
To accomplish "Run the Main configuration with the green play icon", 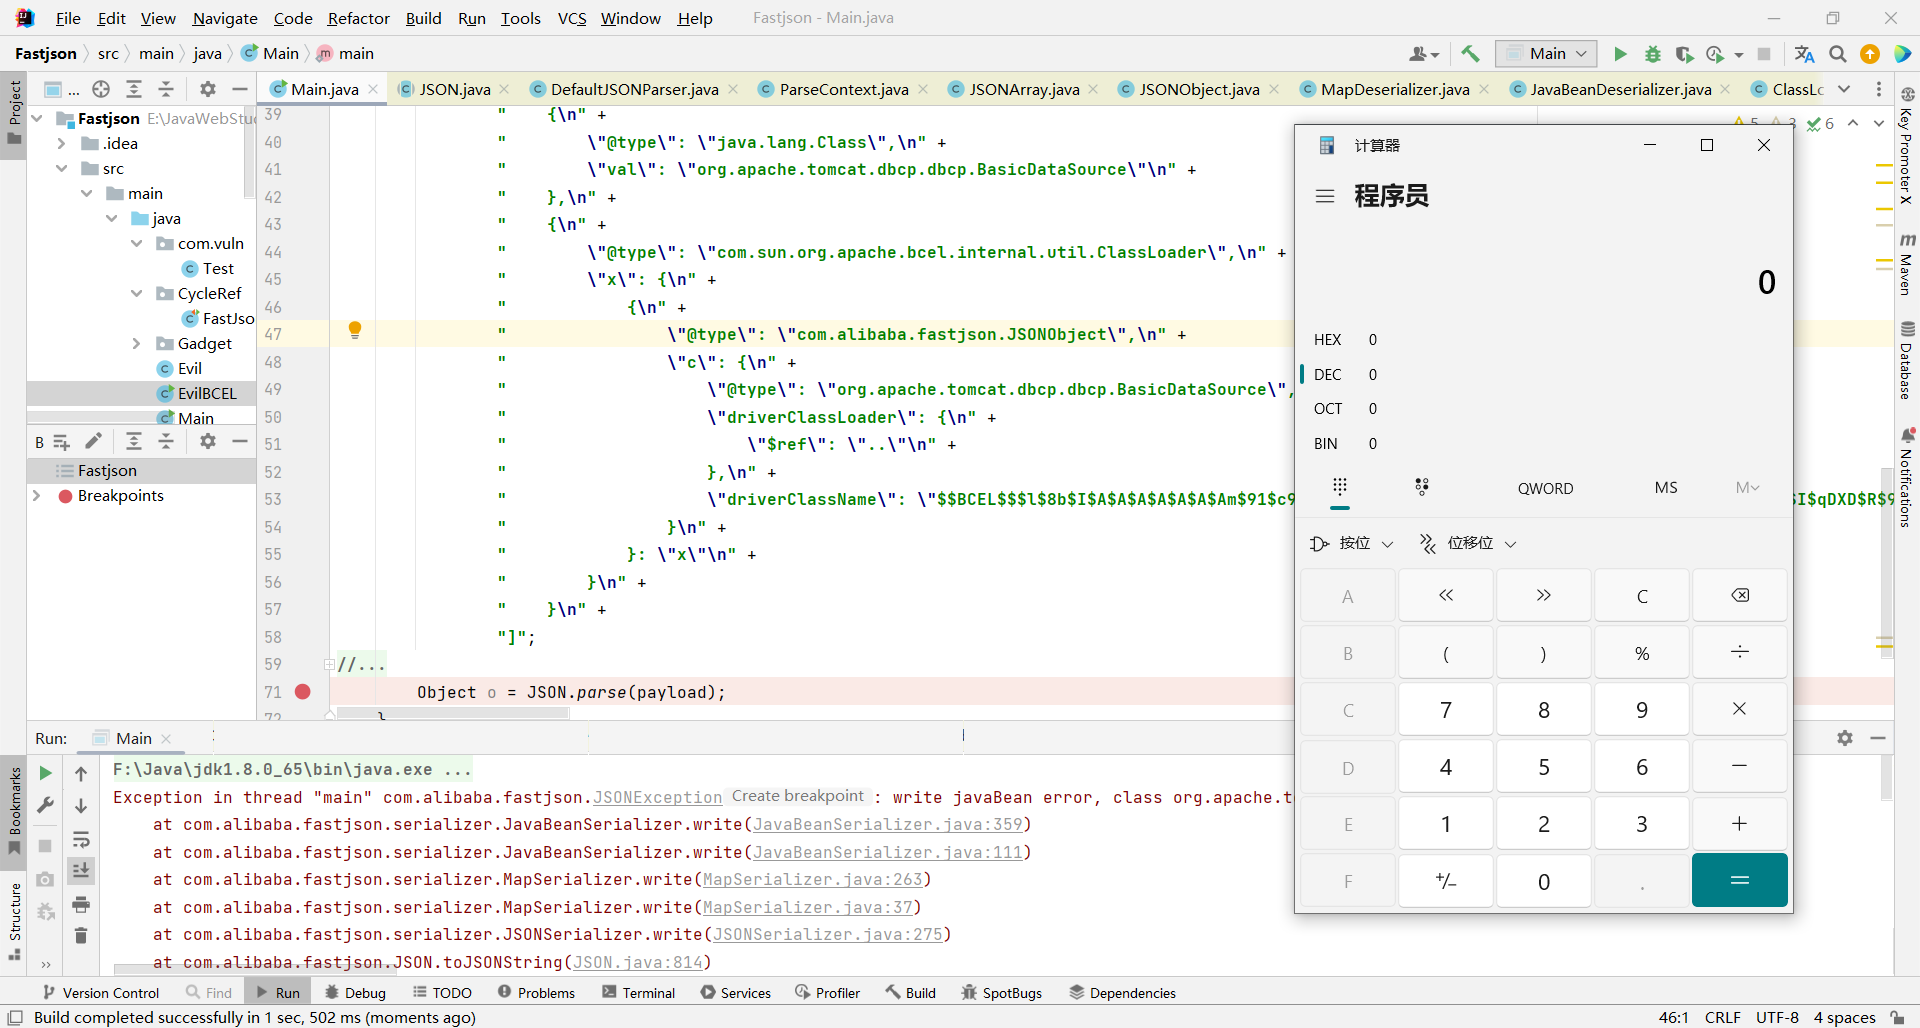I will (x=1620, y=54).
